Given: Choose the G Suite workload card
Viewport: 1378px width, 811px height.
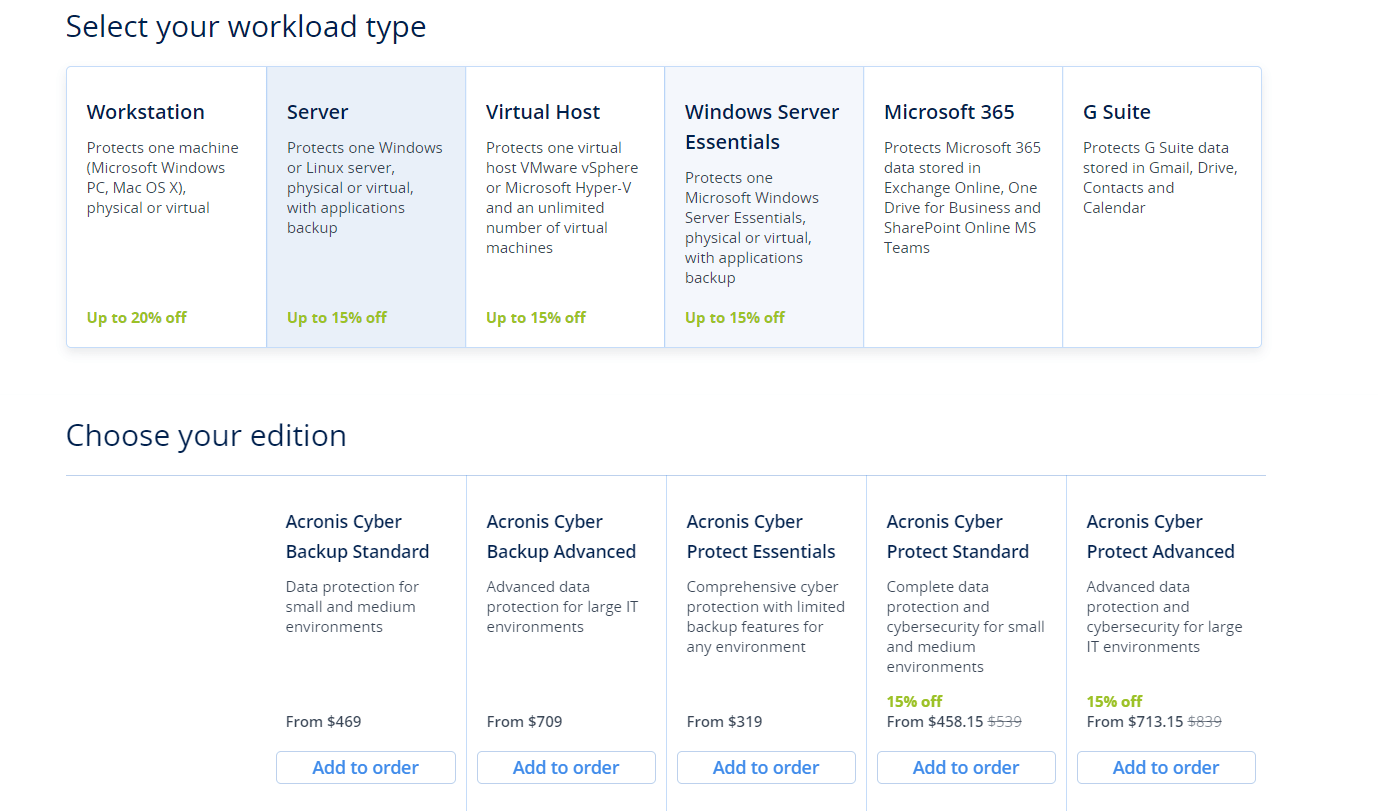Looking at the screenshot, I should [1162, 207].
